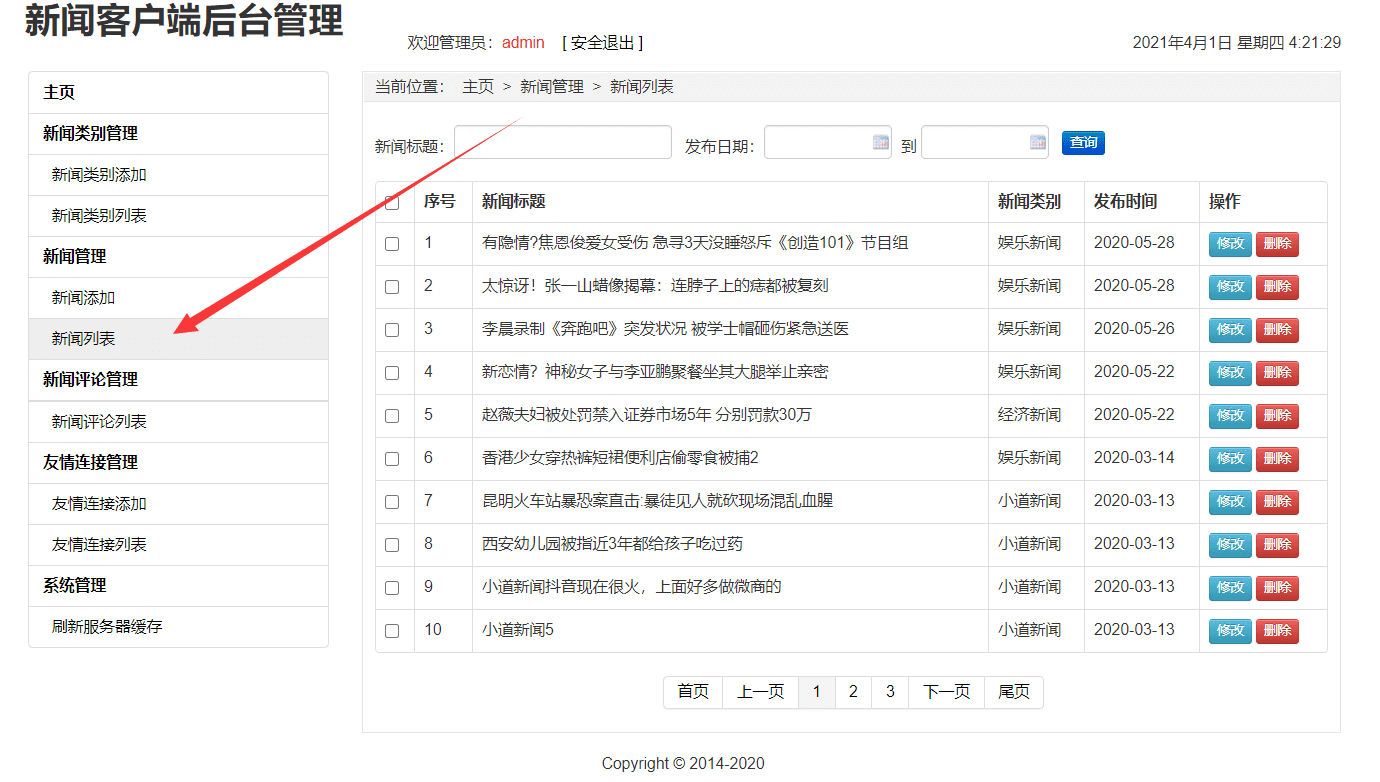Image resolution: width=1380 pixels, height=782 pixels.
Task: Click 修改 for news row 4
Action: point(1230,373)
